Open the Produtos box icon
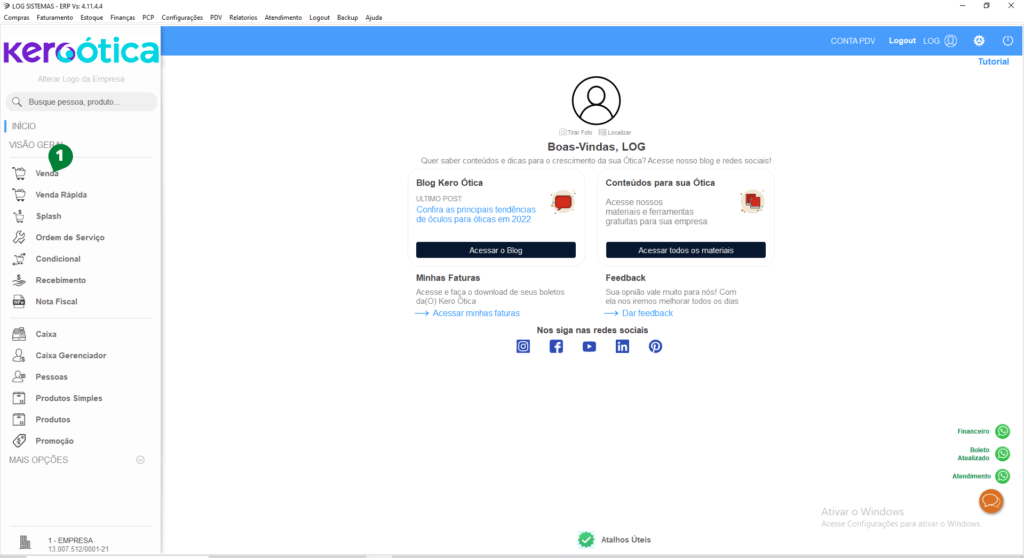Image resolution: width=1024 pixels, height=558 pixels. [19, 419]
